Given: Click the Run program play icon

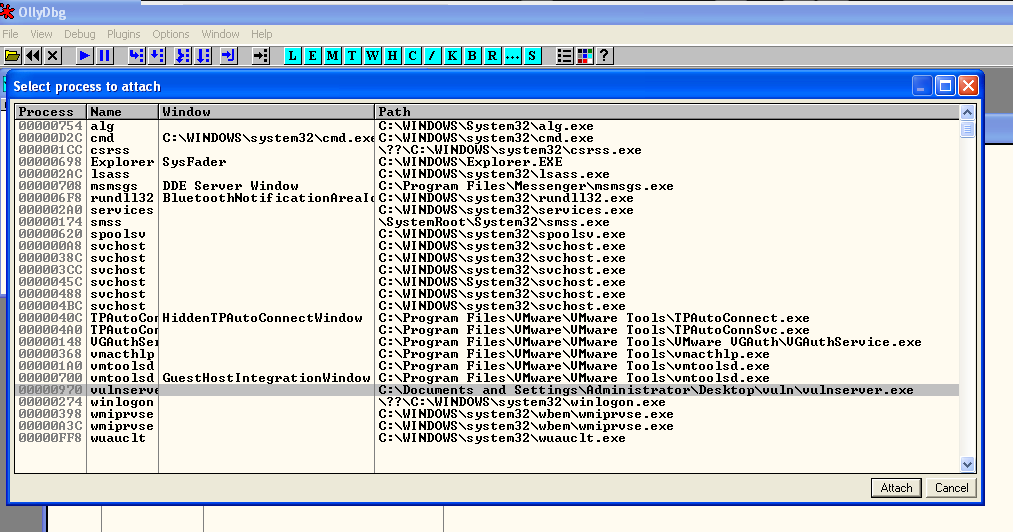Looking at the screenshot, I should (x=84, y=56).
